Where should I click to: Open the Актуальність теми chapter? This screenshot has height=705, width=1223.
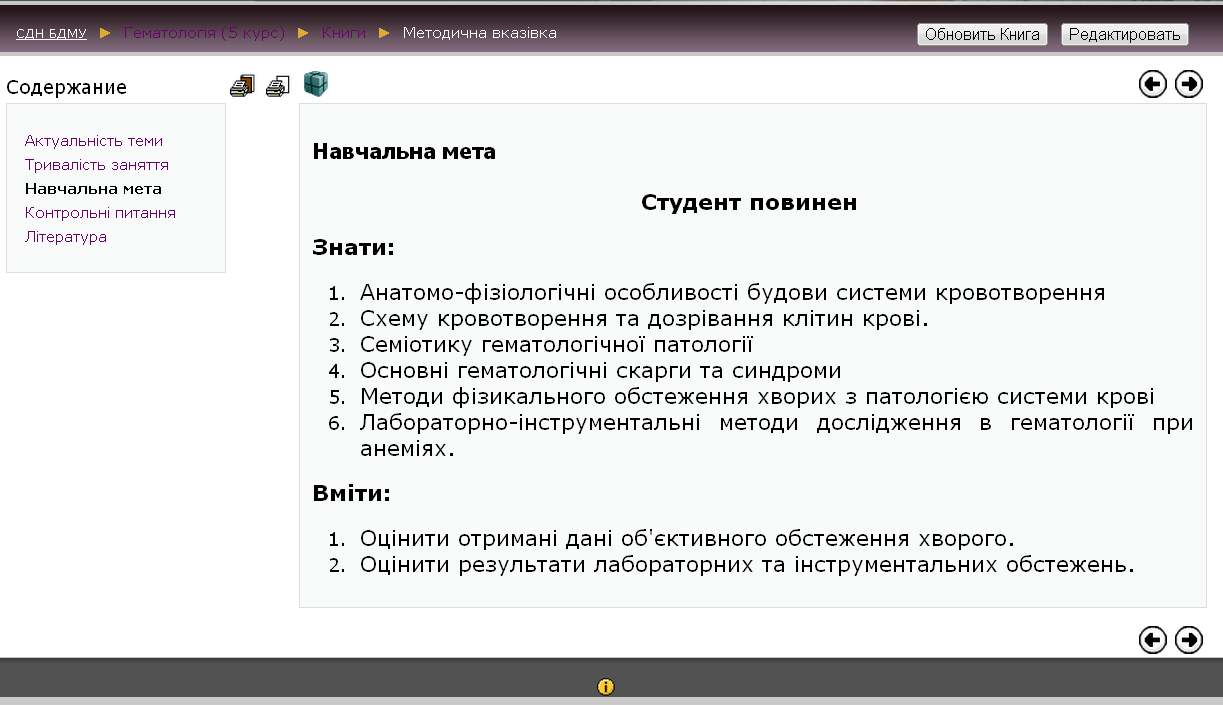tap(94, 141)
